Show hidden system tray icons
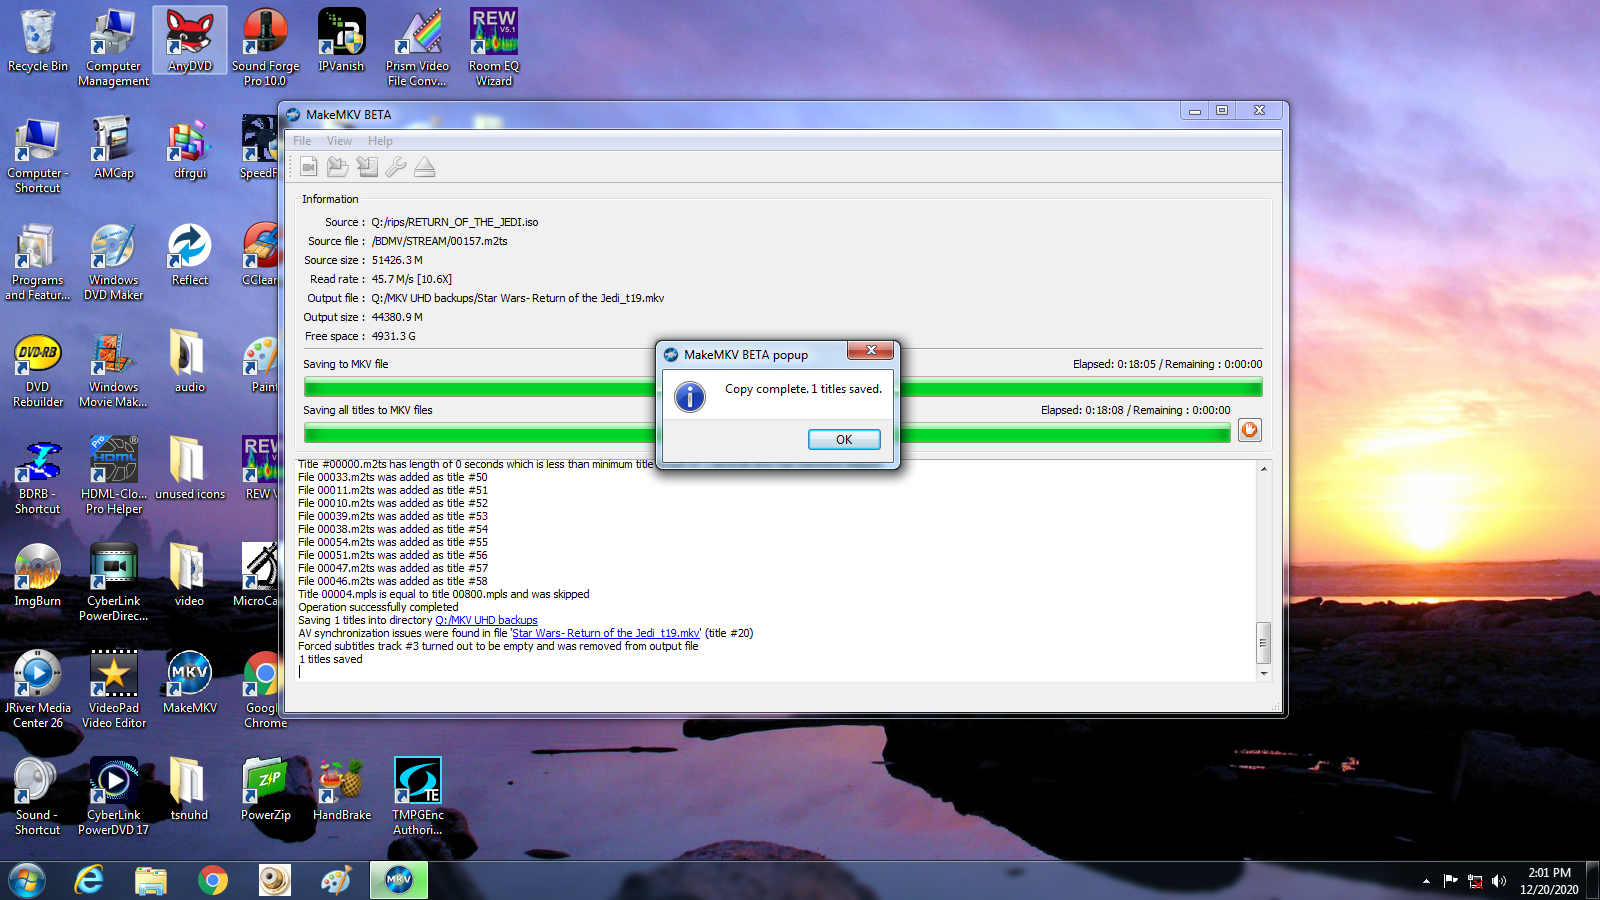The height and width of the screenshot is (900, 1600). (x=1426, y=881)
